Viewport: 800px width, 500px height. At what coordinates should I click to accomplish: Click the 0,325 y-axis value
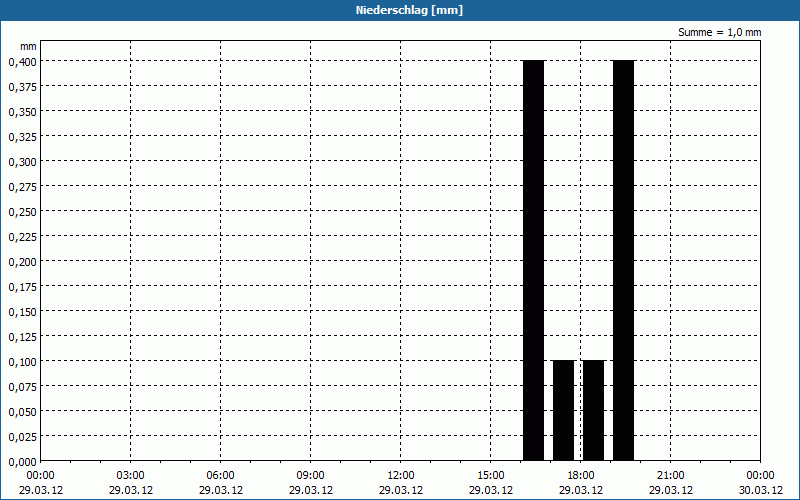22,137
